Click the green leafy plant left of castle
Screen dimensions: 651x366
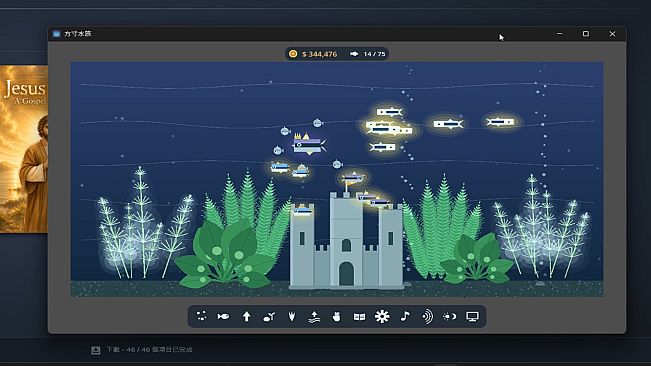pos(226,255)
